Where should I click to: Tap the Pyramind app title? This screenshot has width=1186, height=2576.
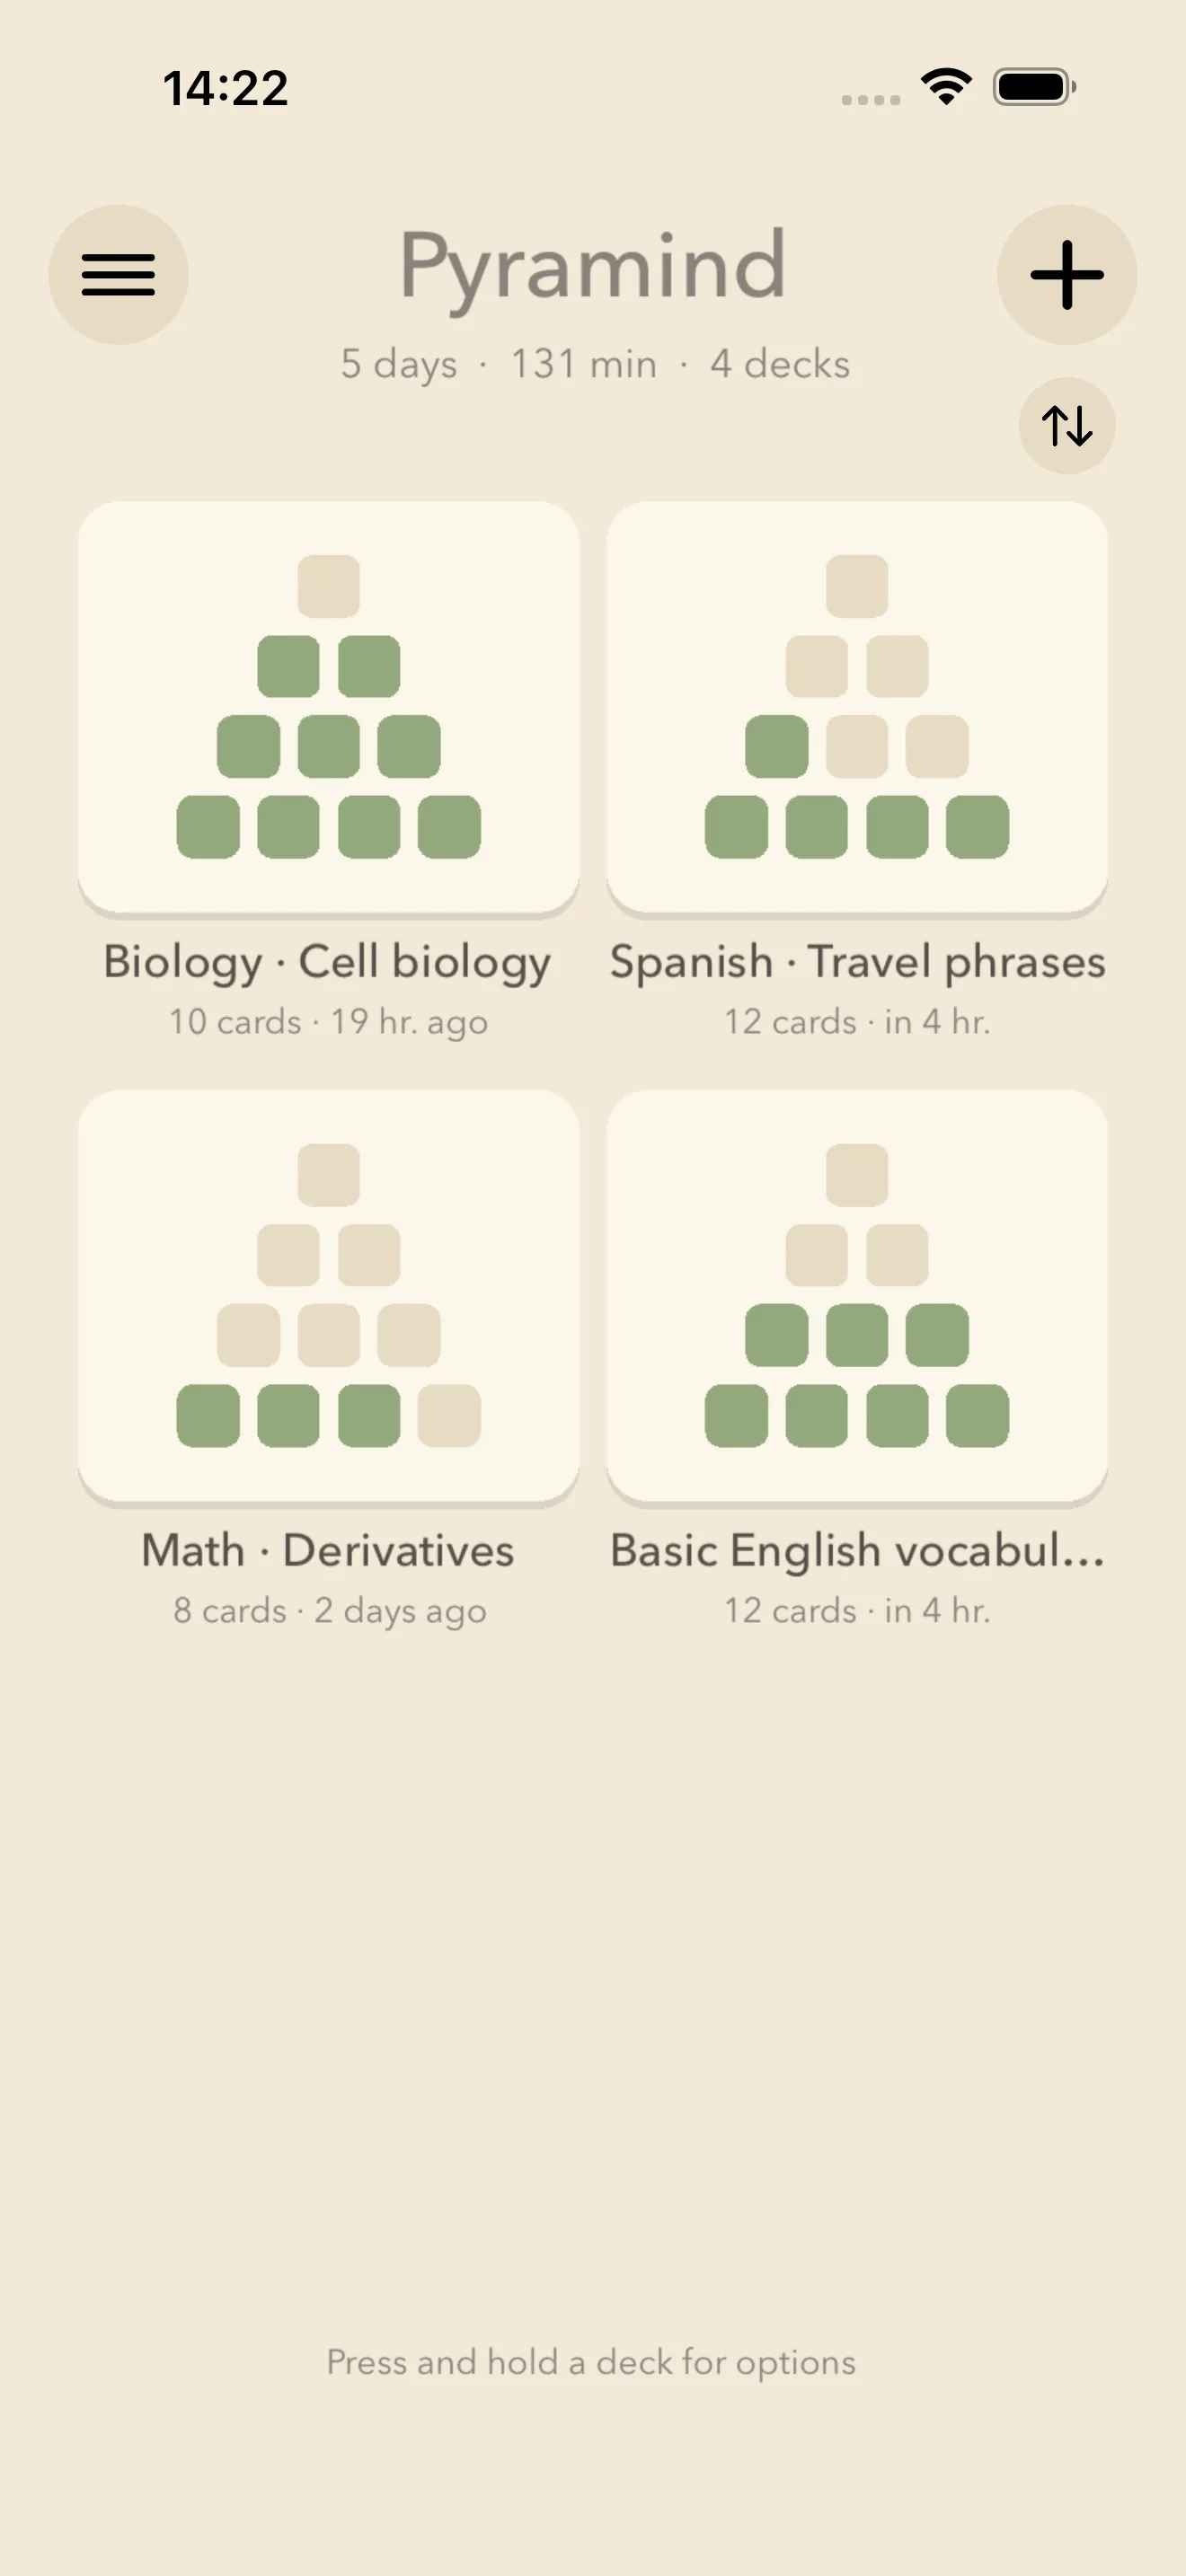click(x=593, y=267)
